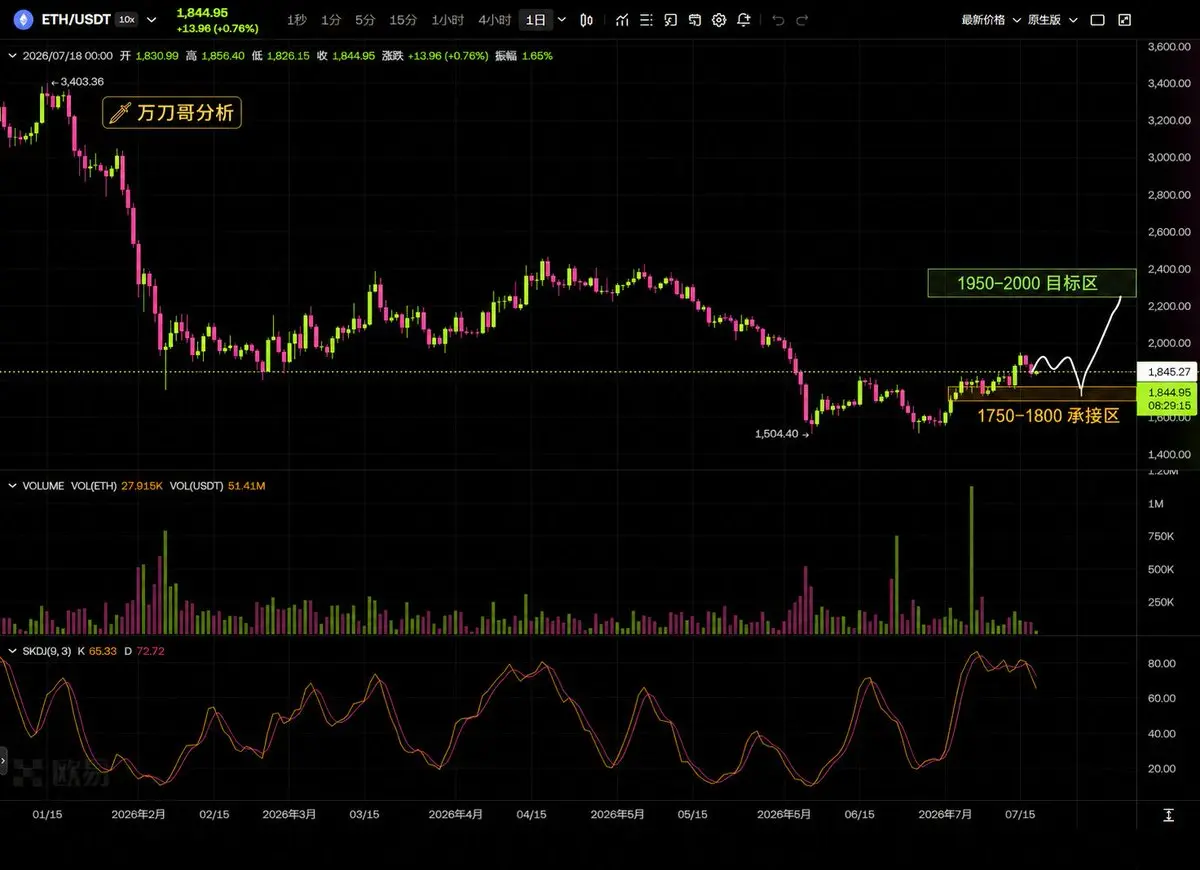
Task: Expand more timeframes next to 1日
Action: coord(561,20)
